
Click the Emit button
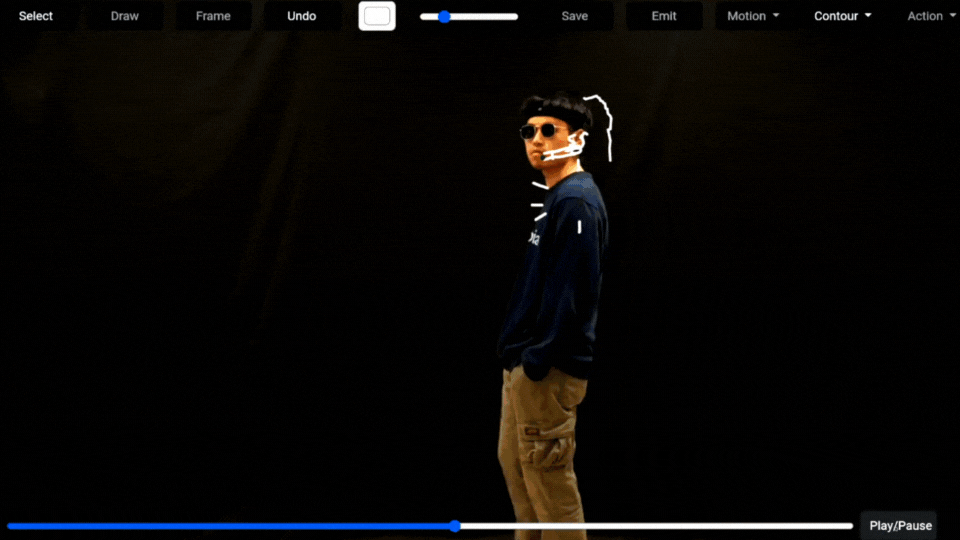pyautogui.click(x=664, y=16)
